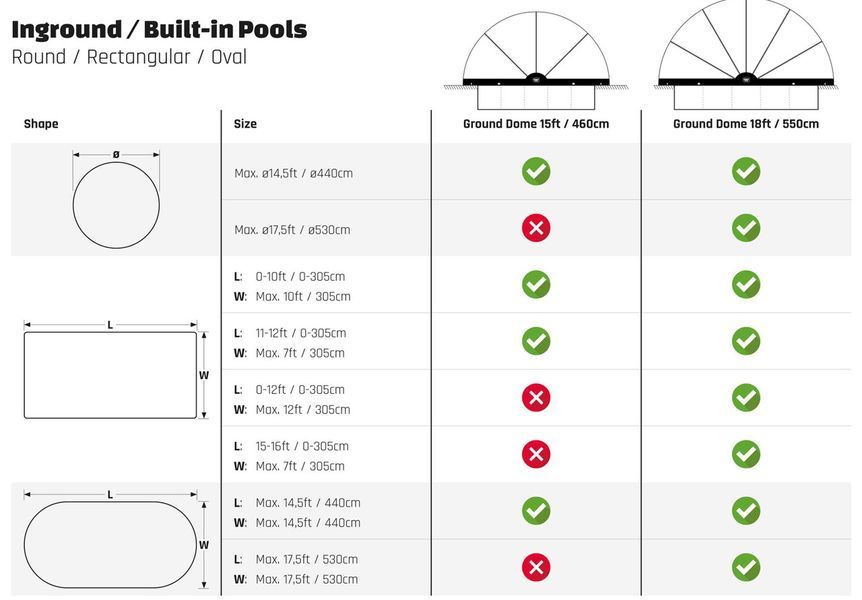Click green check for ø17,5ft under 18ft dome
Image resolution: width=862 pixels, height=600 pixels.
(x=746, y=228)
